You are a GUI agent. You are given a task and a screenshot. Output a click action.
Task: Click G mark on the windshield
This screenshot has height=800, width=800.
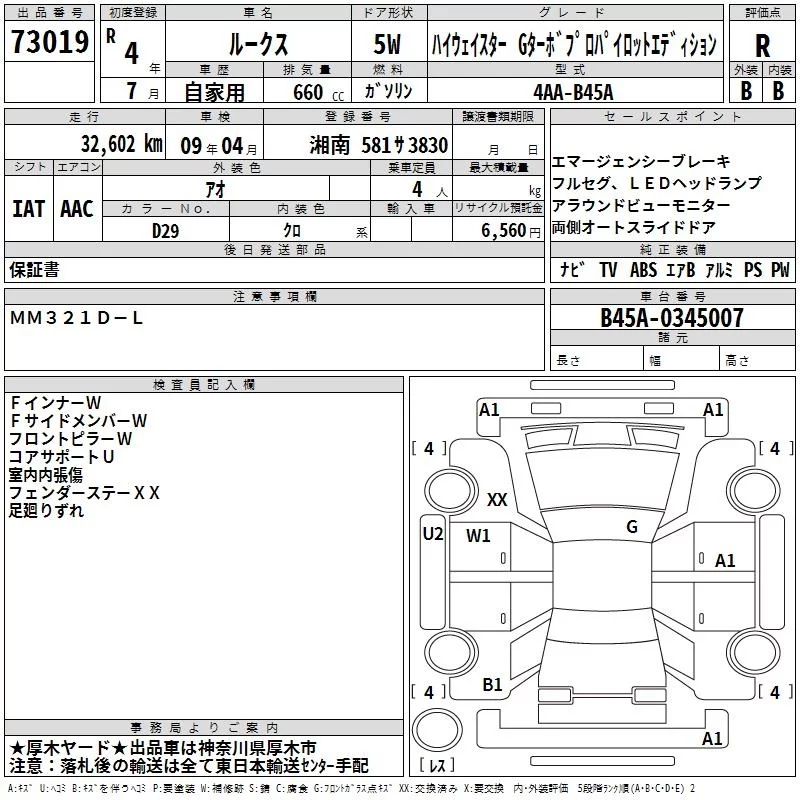632,526
